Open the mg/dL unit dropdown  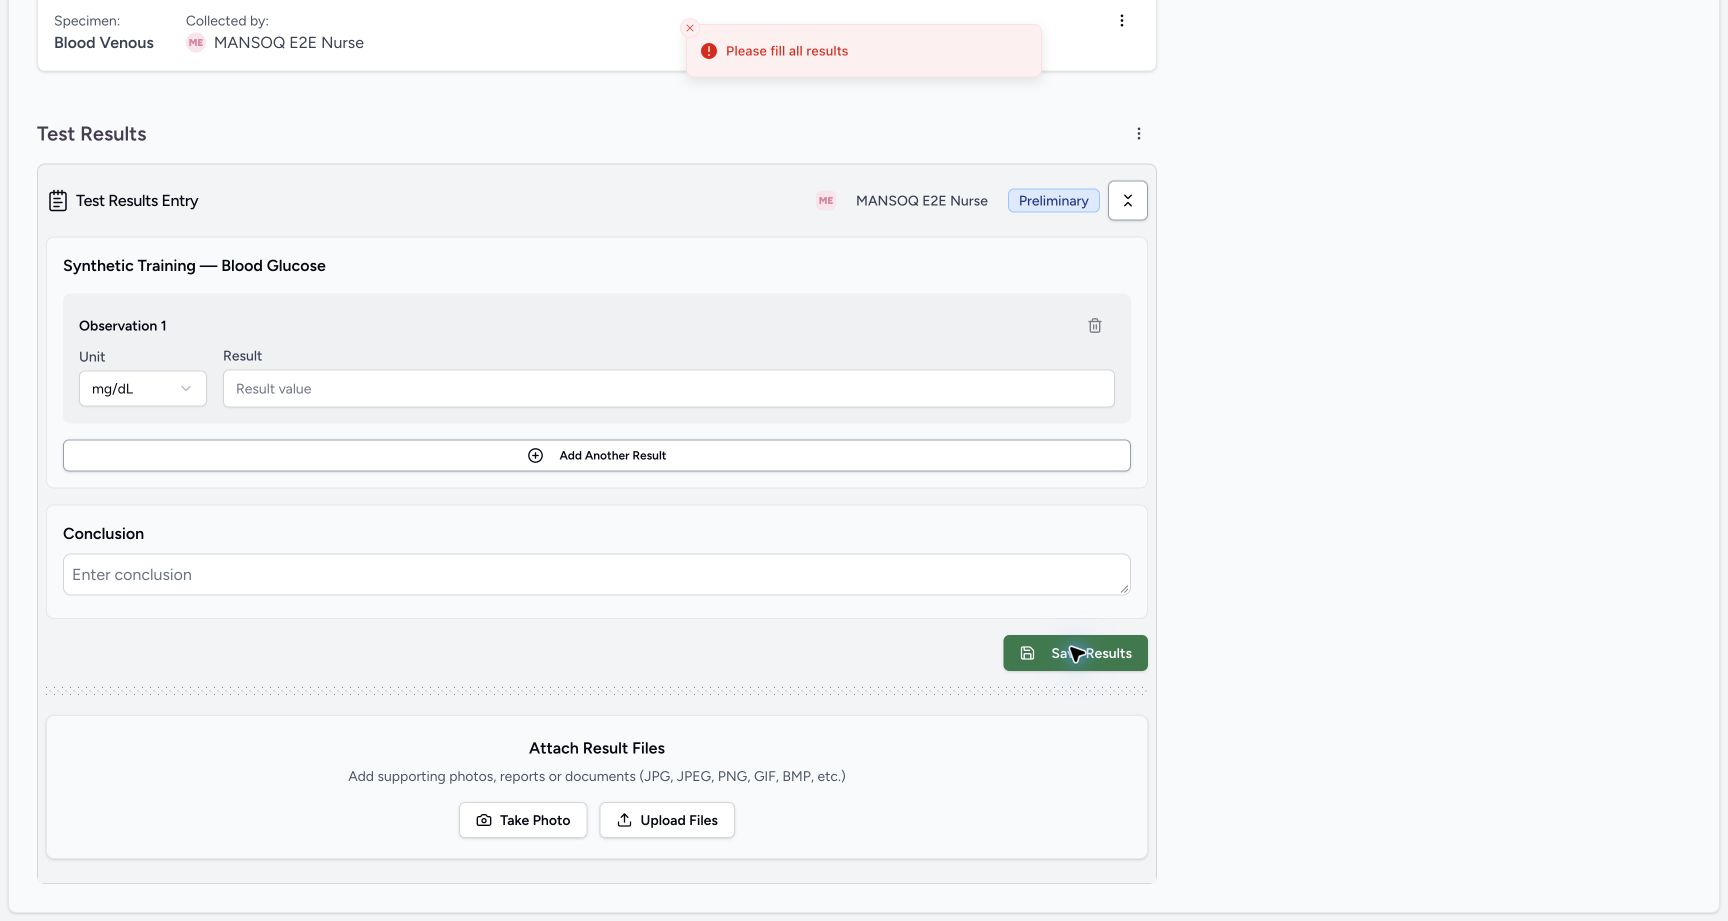point(143,389)
